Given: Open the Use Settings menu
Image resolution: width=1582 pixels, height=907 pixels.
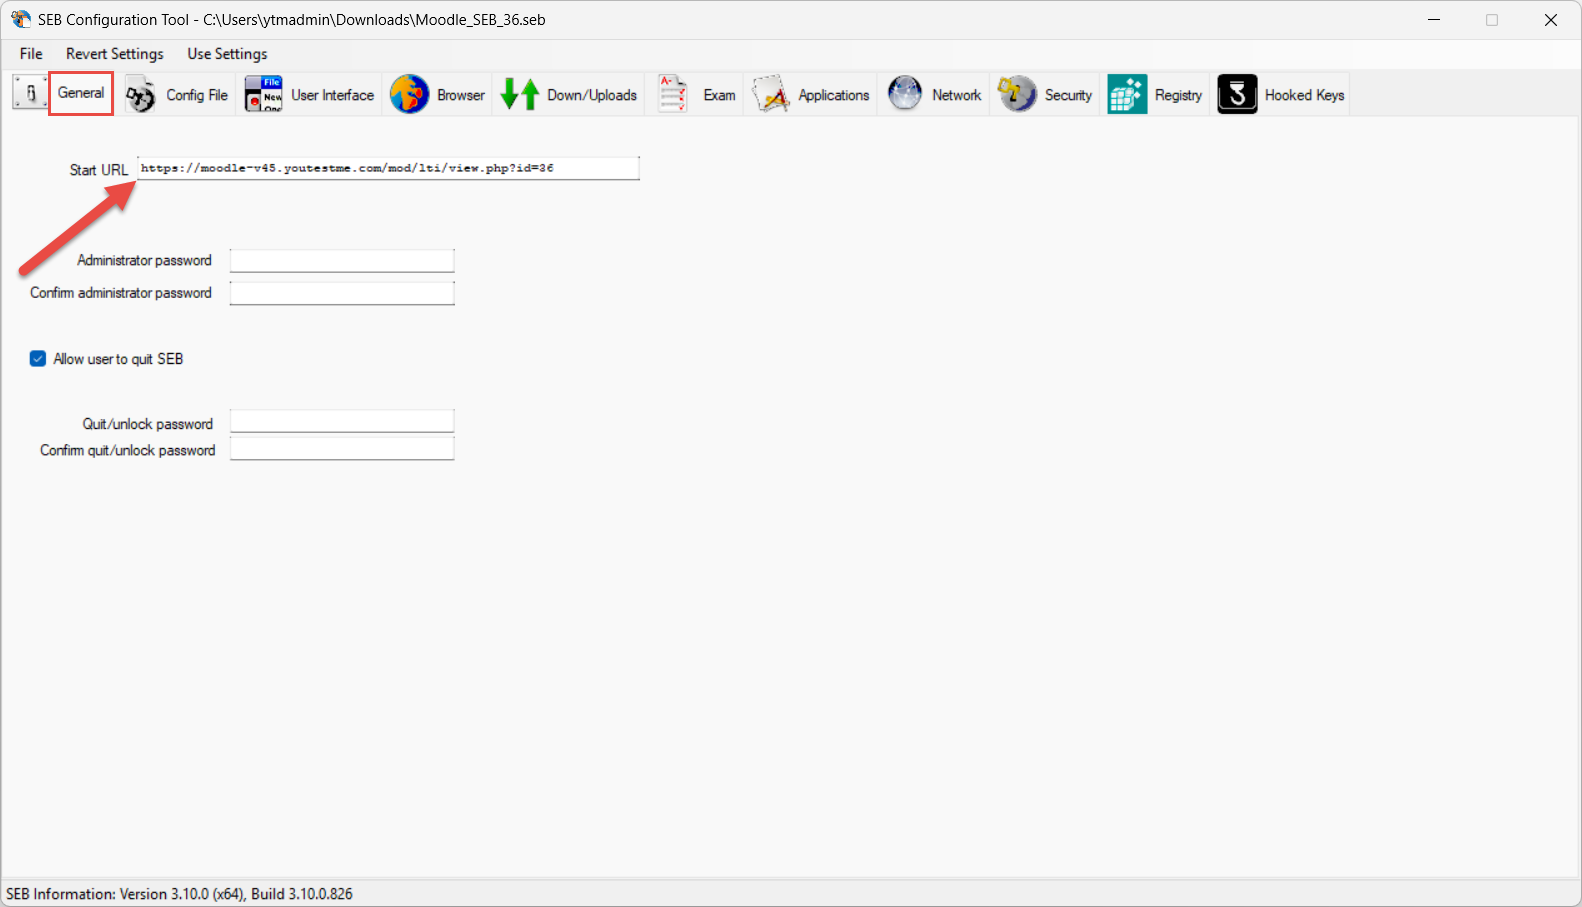Looking at the screenshot, I should (x=227, y=54).
